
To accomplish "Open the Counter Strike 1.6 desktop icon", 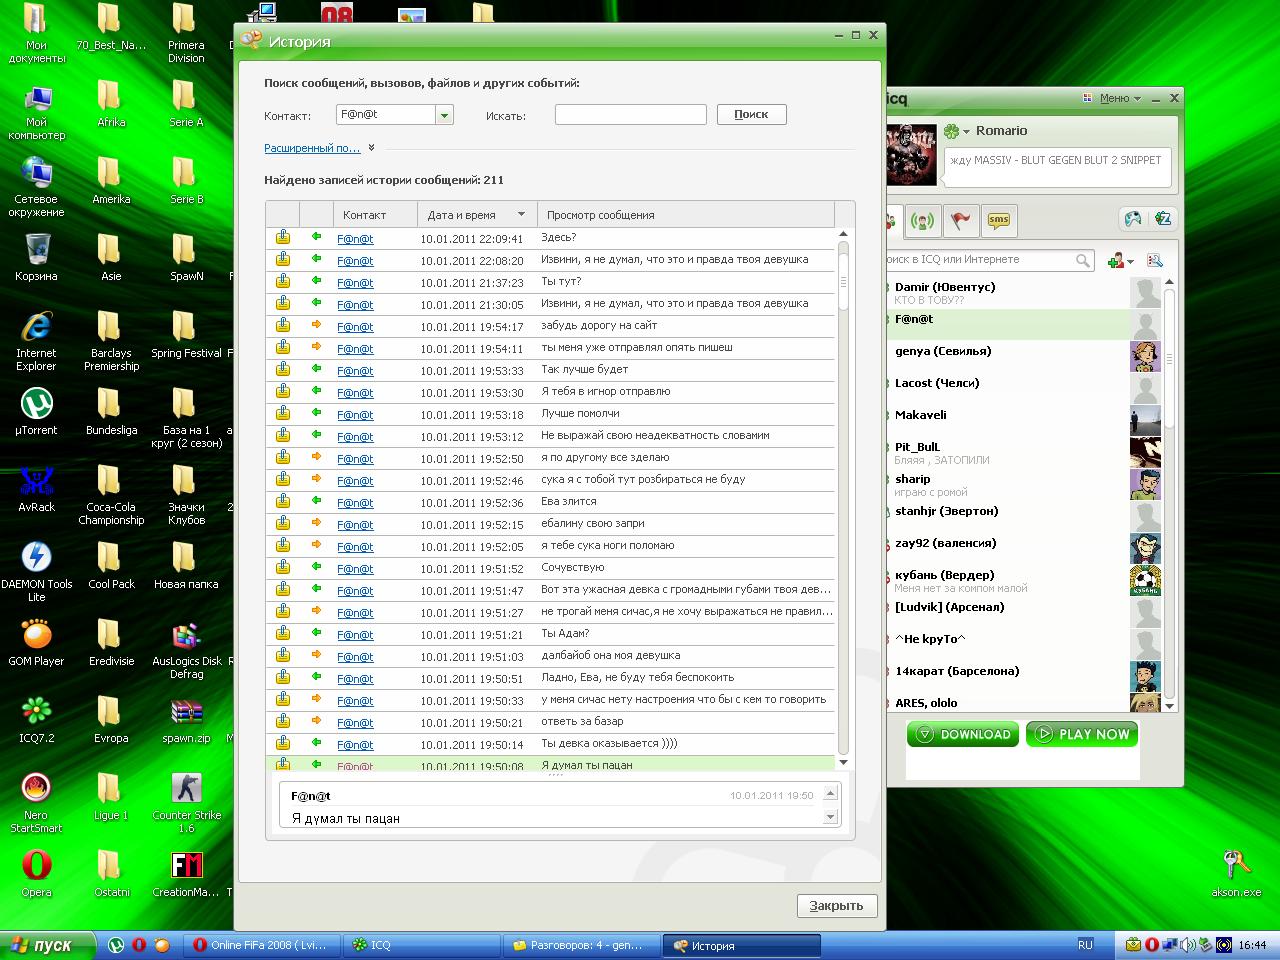I will (x=186, y=789).
